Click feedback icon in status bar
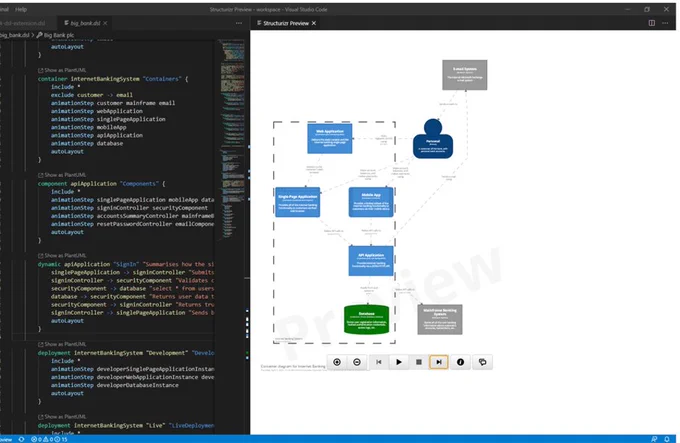Image resolution: width=680 pixels, height=443 pixels. pyautogui.click(x=654, y=439)
